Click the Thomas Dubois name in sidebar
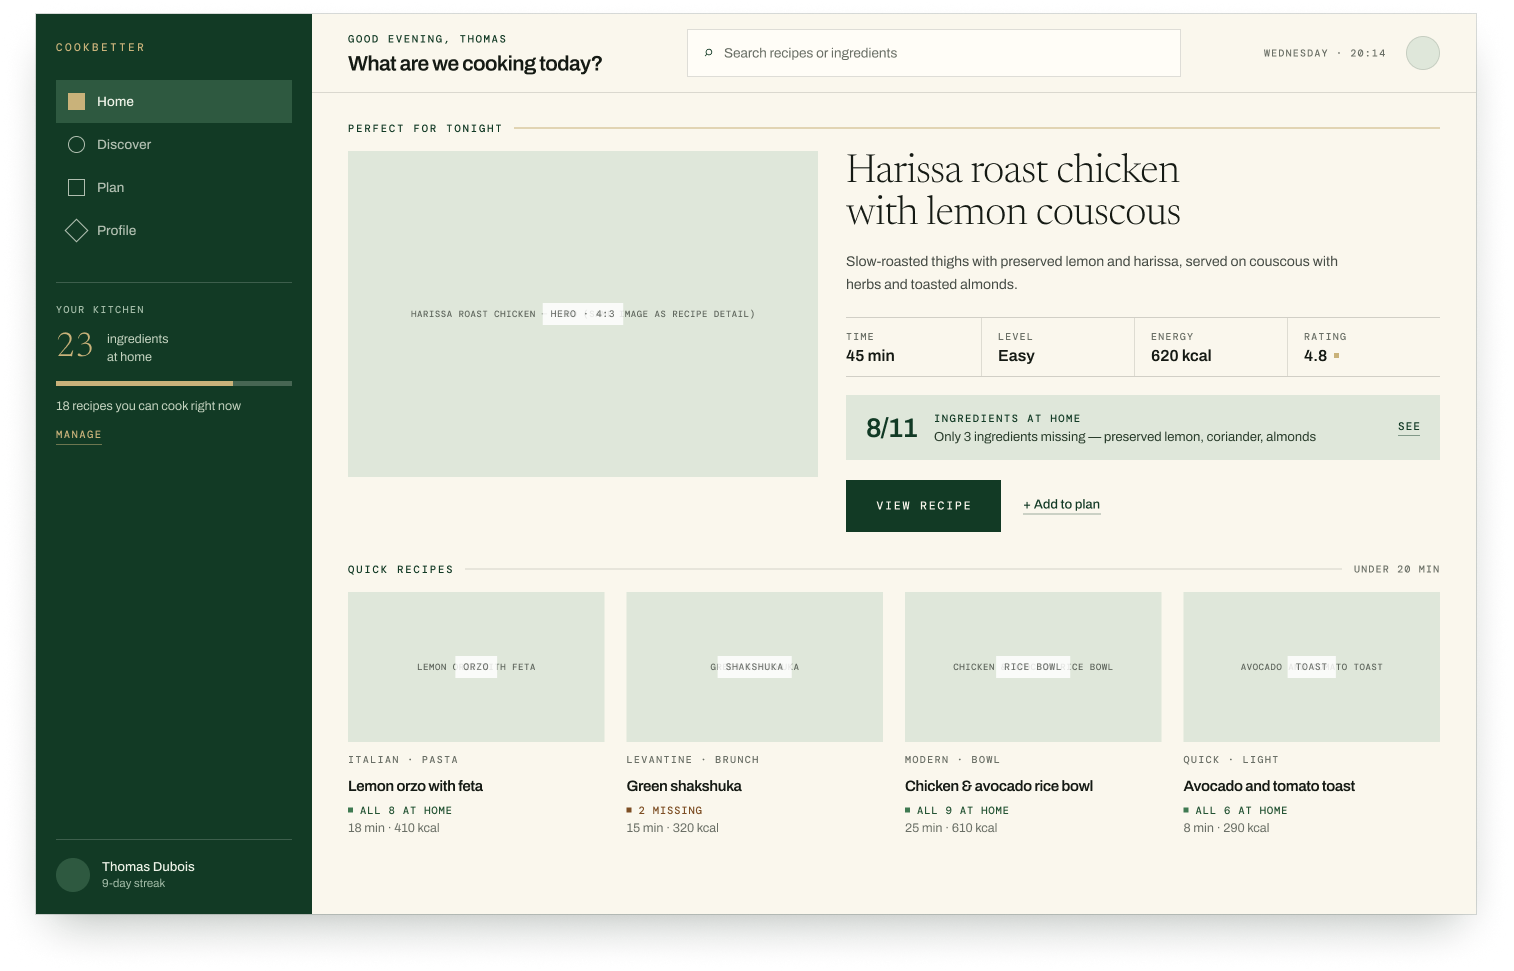Image resolution: width=1514 pixels, height=971 pixels. coord(148,867)
